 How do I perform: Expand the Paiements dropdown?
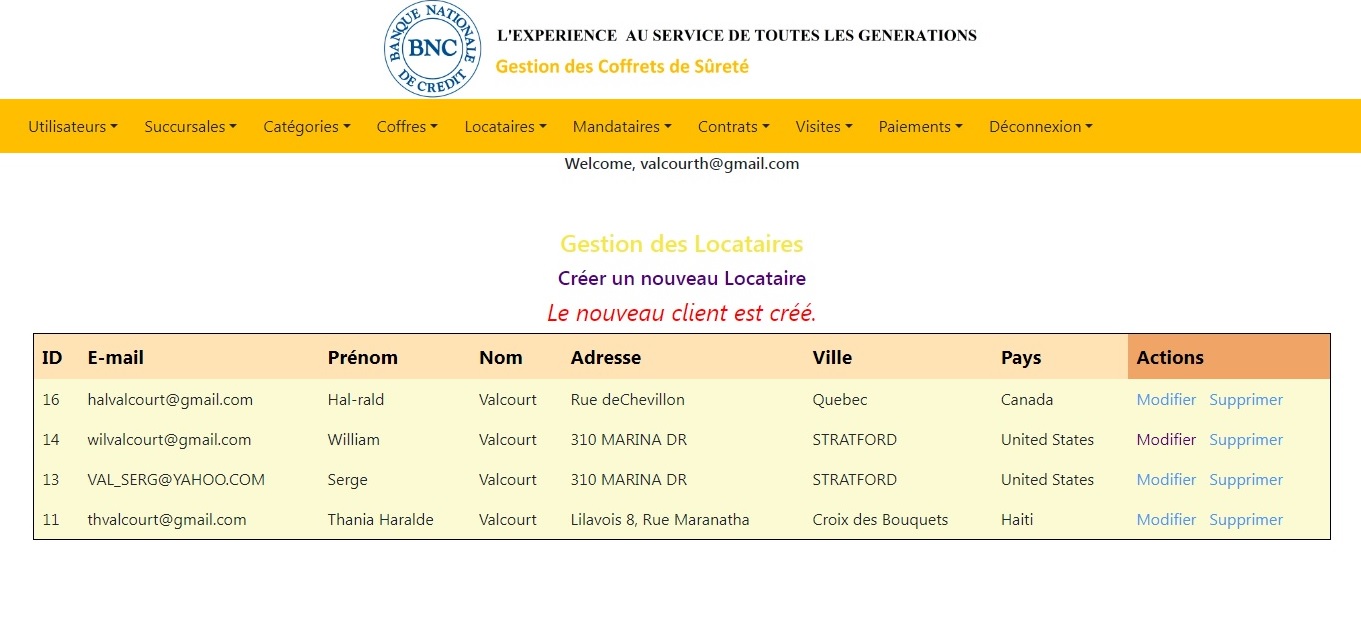[920, 127]
